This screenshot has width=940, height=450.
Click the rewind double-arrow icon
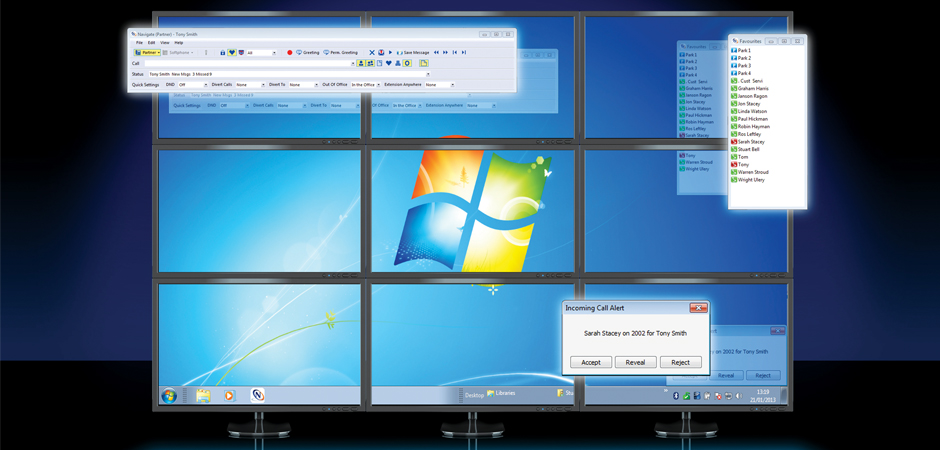436,52
